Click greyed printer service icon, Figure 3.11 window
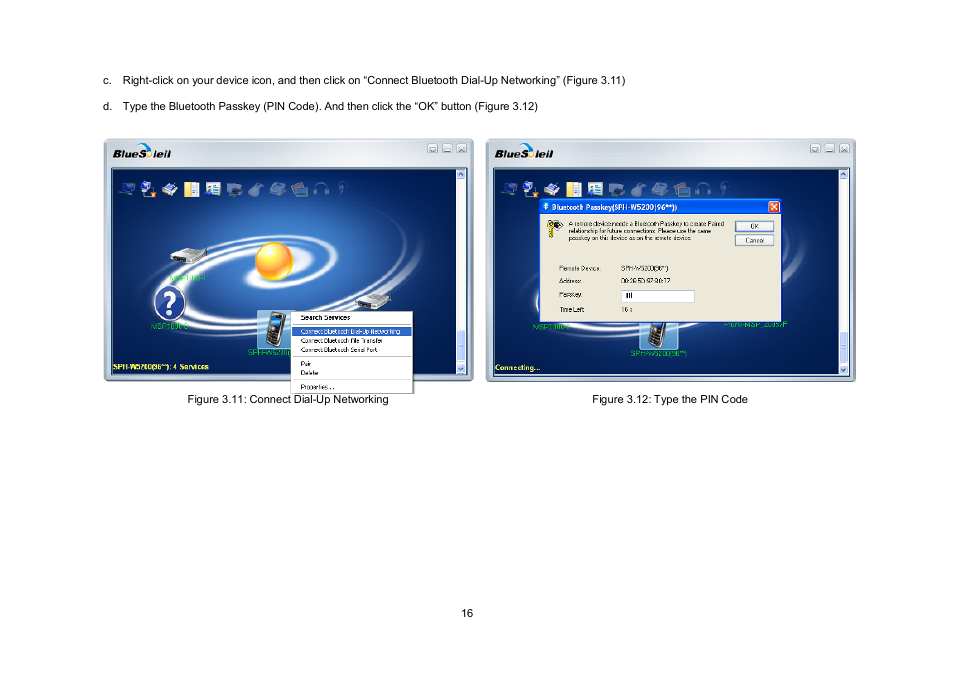954x675 pixels. click(234, 190)
